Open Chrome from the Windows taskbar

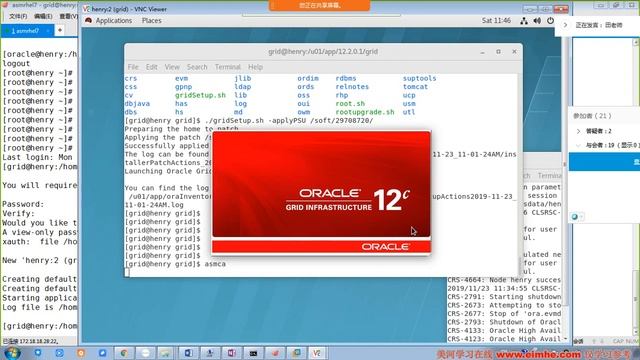(x=124, y=353)
